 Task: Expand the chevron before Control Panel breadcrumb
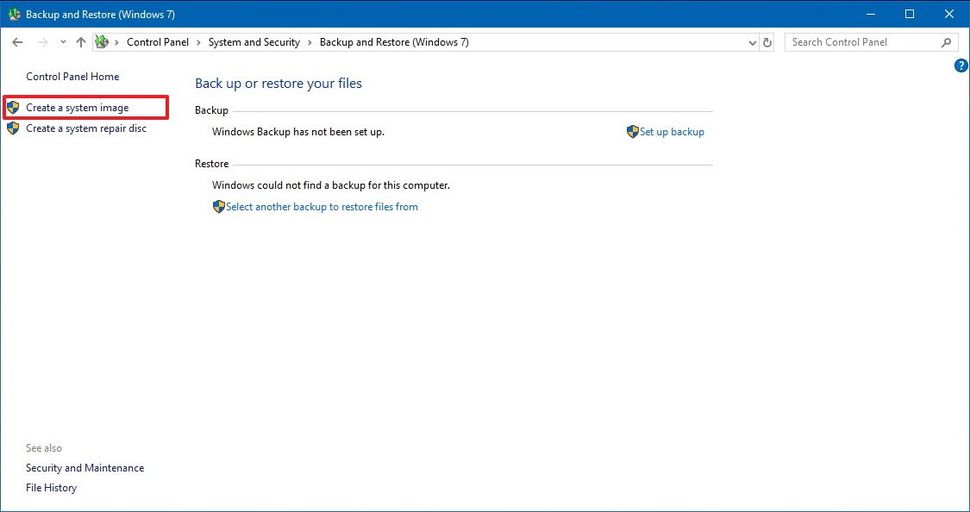tap(116, 43)
